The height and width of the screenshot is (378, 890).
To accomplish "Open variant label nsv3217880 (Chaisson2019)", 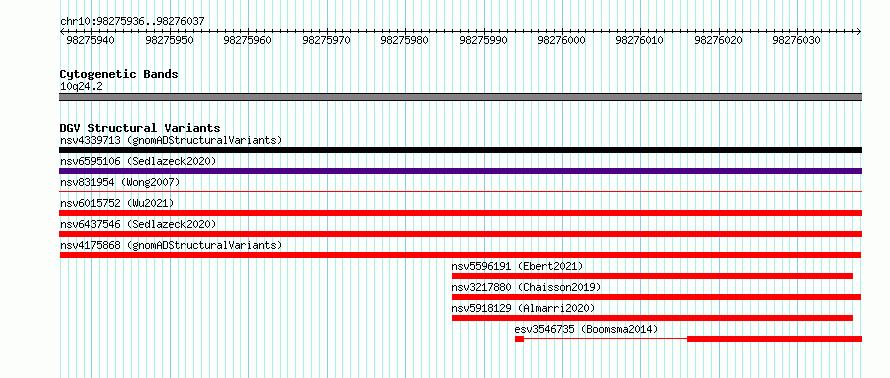I will click(526, 287).
